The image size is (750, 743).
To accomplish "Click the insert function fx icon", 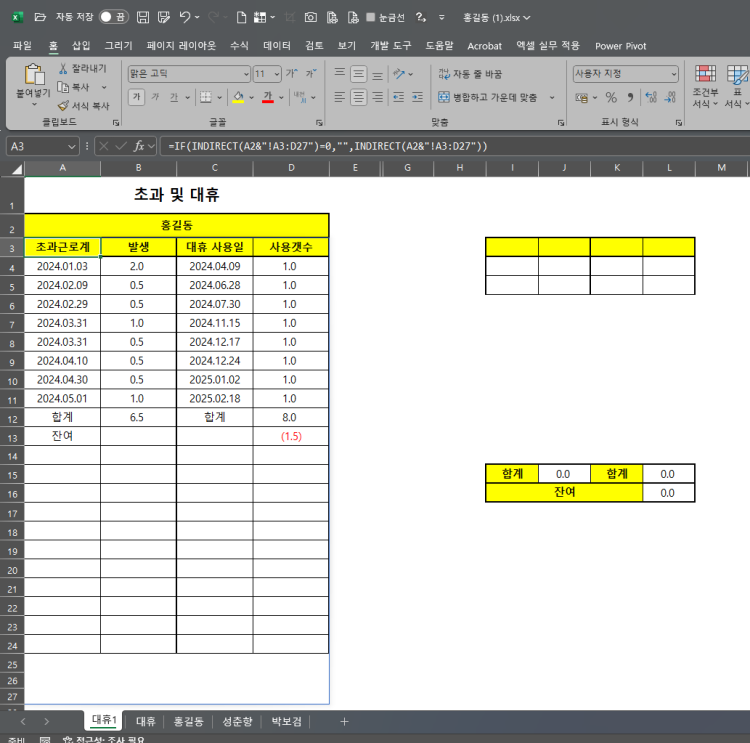I will coord(139,146).
